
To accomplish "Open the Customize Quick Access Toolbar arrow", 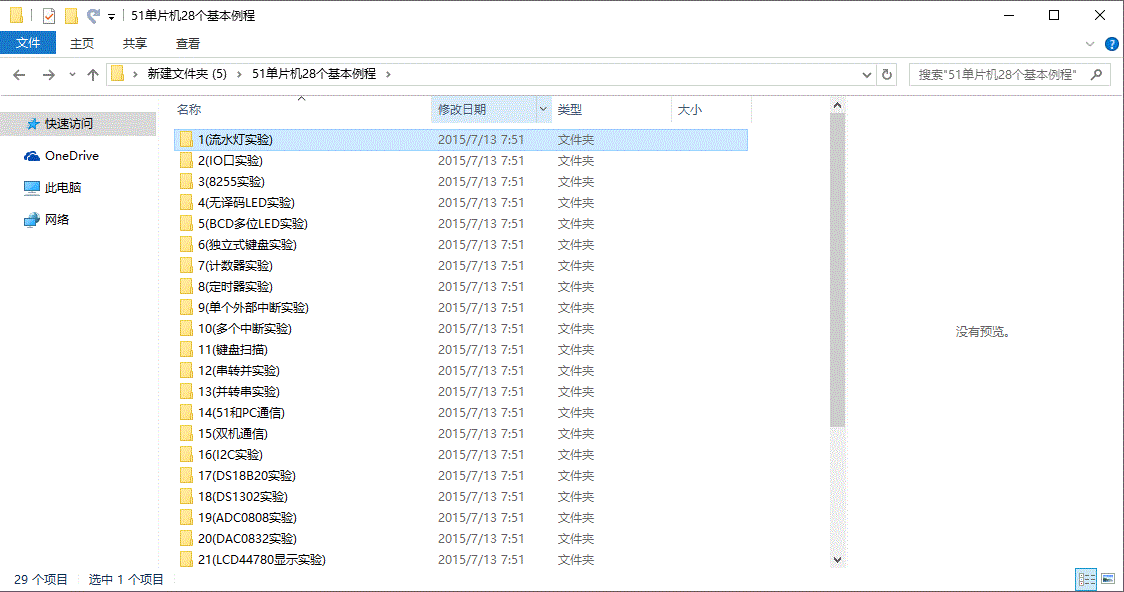I will pos(111,16).
